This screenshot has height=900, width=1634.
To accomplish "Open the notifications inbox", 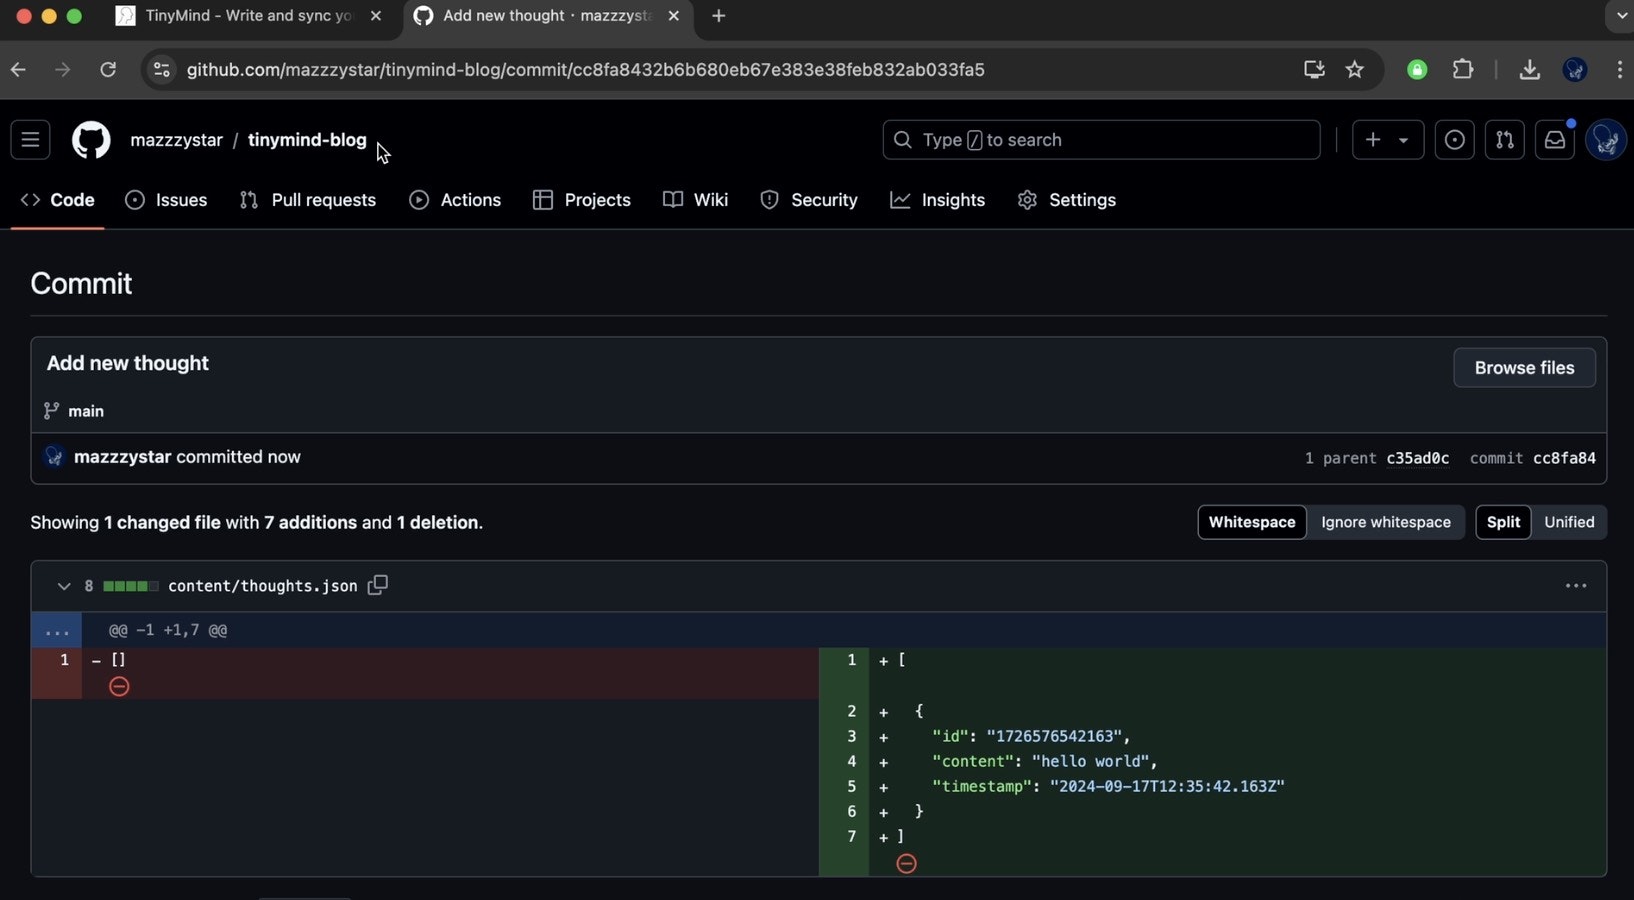I will [x=1554, y=140].
